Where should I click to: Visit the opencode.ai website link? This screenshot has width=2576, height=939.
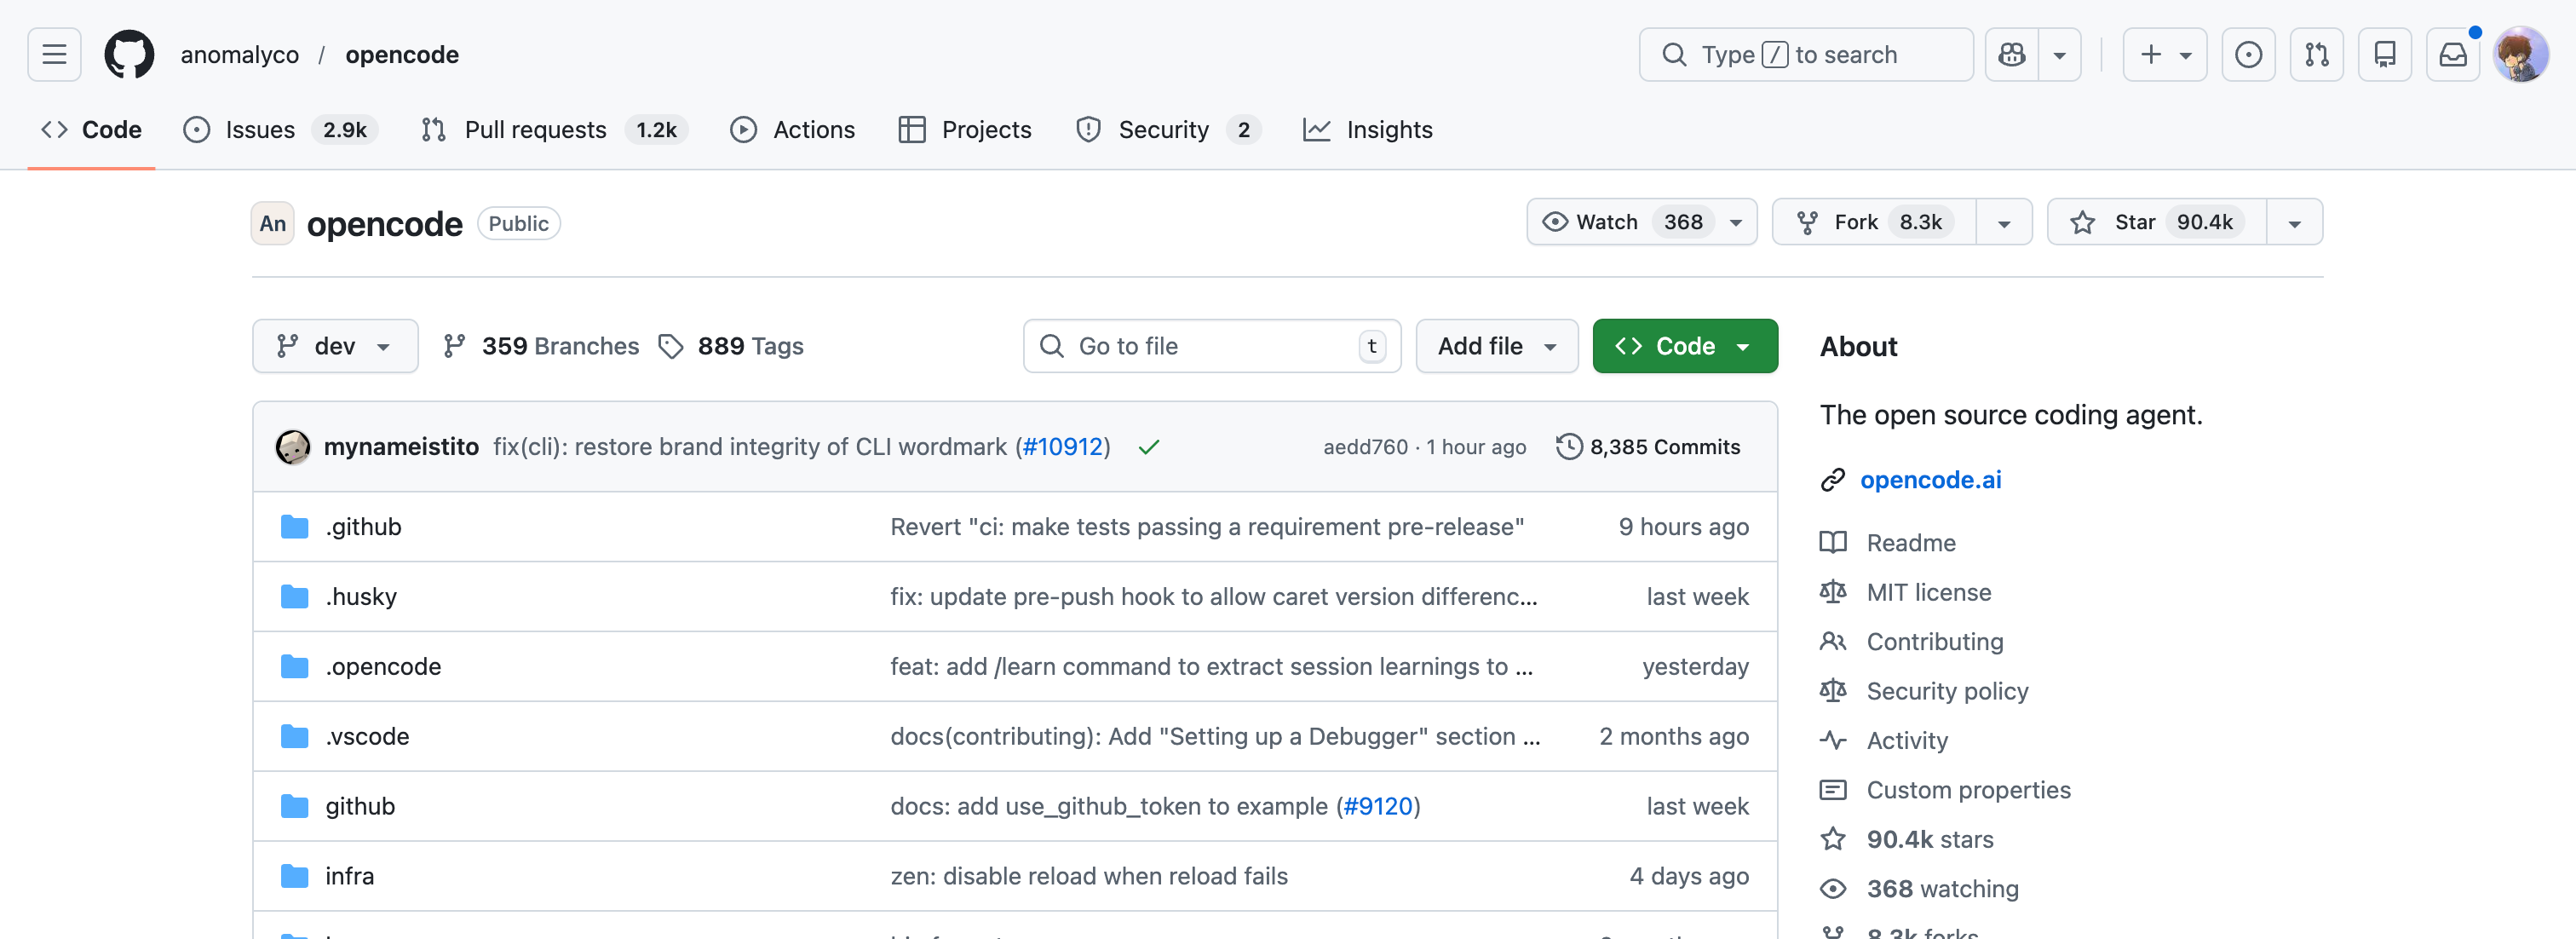click(x=1930, y=480)
